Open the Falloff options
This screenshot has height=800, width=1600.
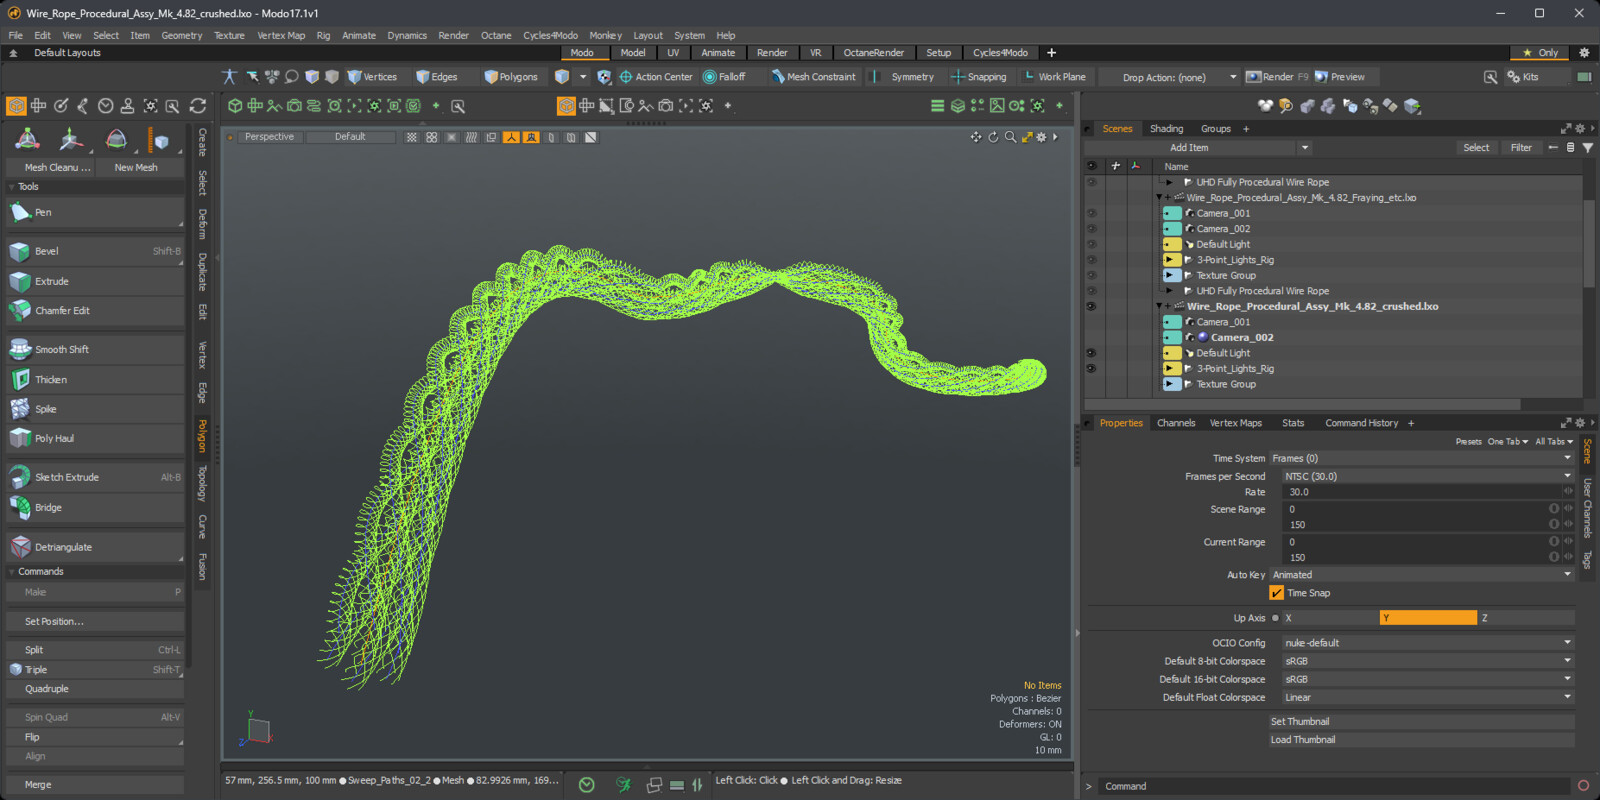725,77
